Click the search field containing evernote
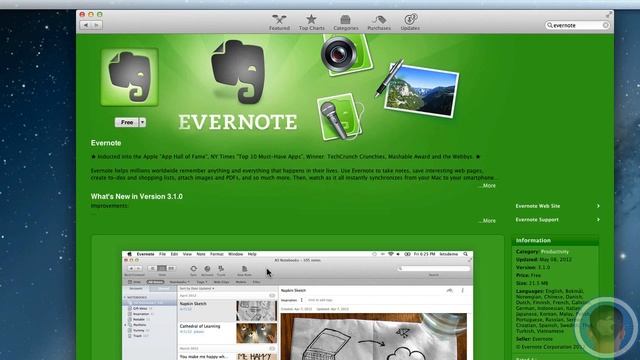The height and width of the screenshot is (360, 640). [x=578, y=25]
